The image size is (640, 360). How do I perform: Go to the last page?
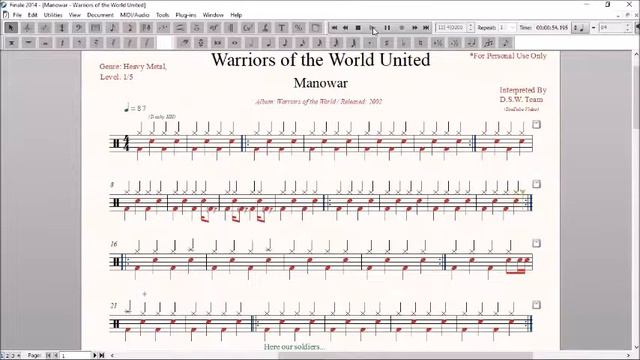102,356
